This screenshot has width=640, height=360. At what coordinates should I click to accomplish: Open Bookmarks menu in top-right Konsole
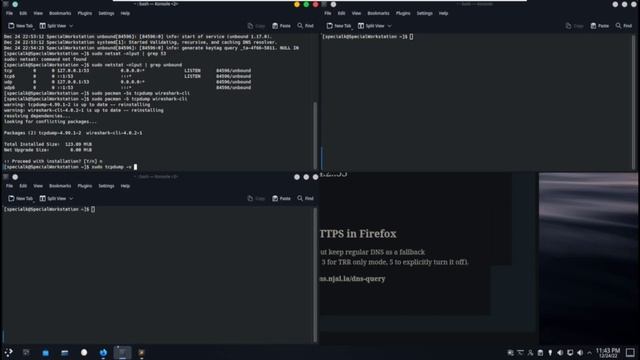378,13
